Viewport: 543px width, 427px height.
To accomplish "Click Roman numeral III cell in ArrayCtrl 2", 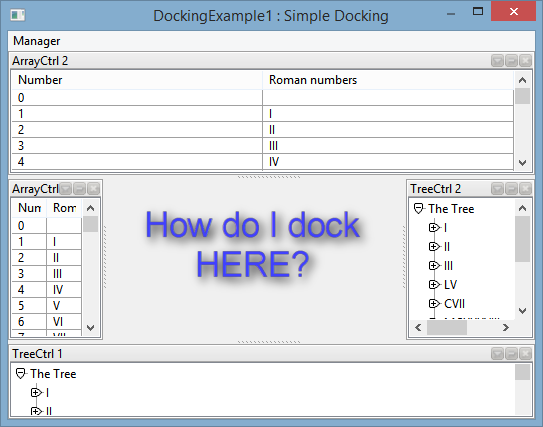I will click(388, 145).
